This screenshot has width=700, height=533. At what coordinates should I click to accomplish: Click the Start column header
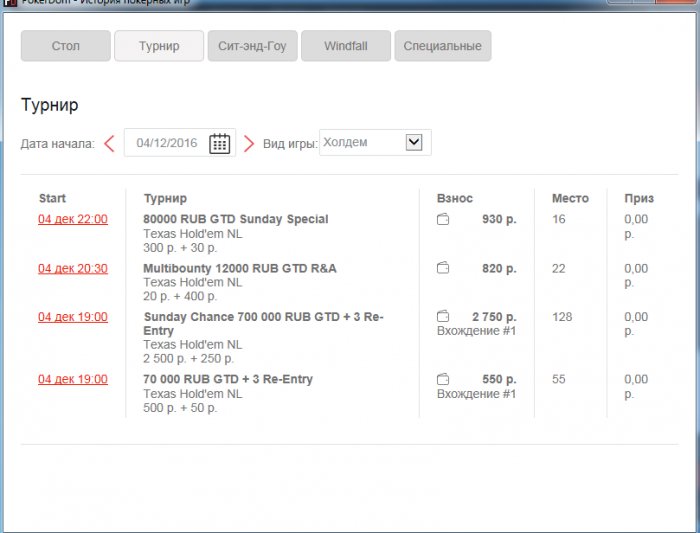[x=52, y=198]
